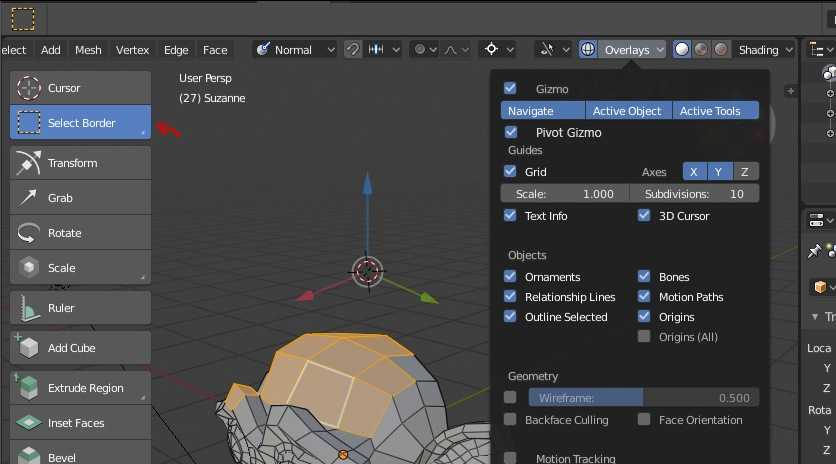
Task: Pick the Bevel tool
Action: 81,454
